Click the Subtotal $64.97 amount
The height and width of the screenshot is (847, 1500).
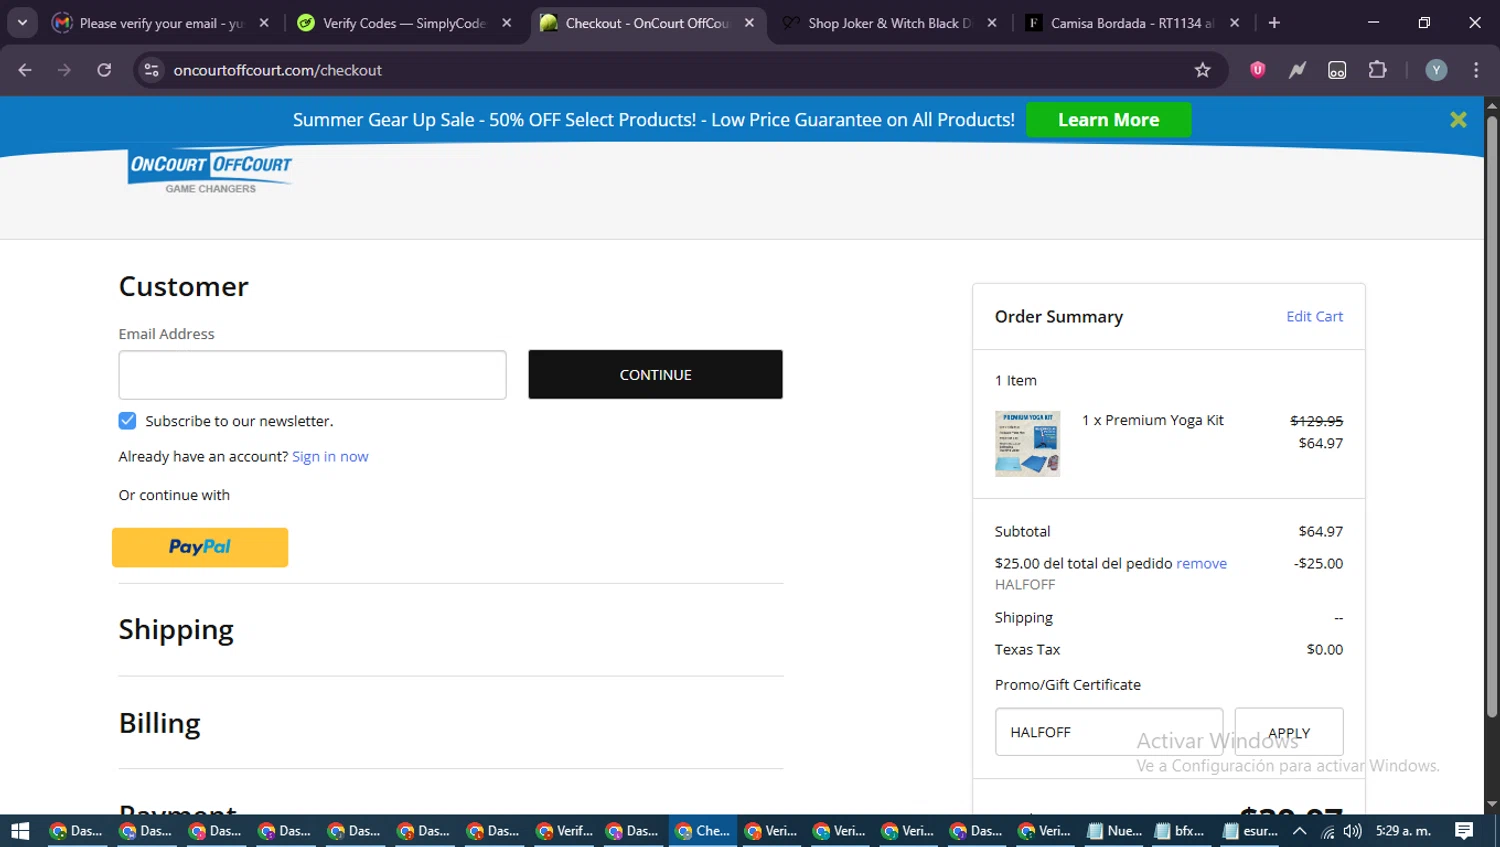(1320, 531)
